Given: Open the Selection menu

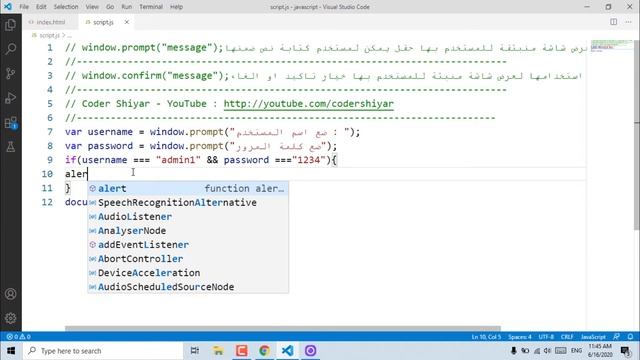Looking at the screenshot, I should tap(66, 7).
